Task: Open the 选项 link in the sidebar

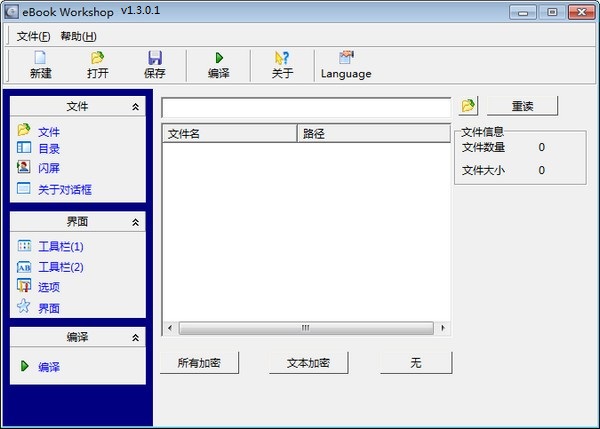Action: (x=49, y=287)
